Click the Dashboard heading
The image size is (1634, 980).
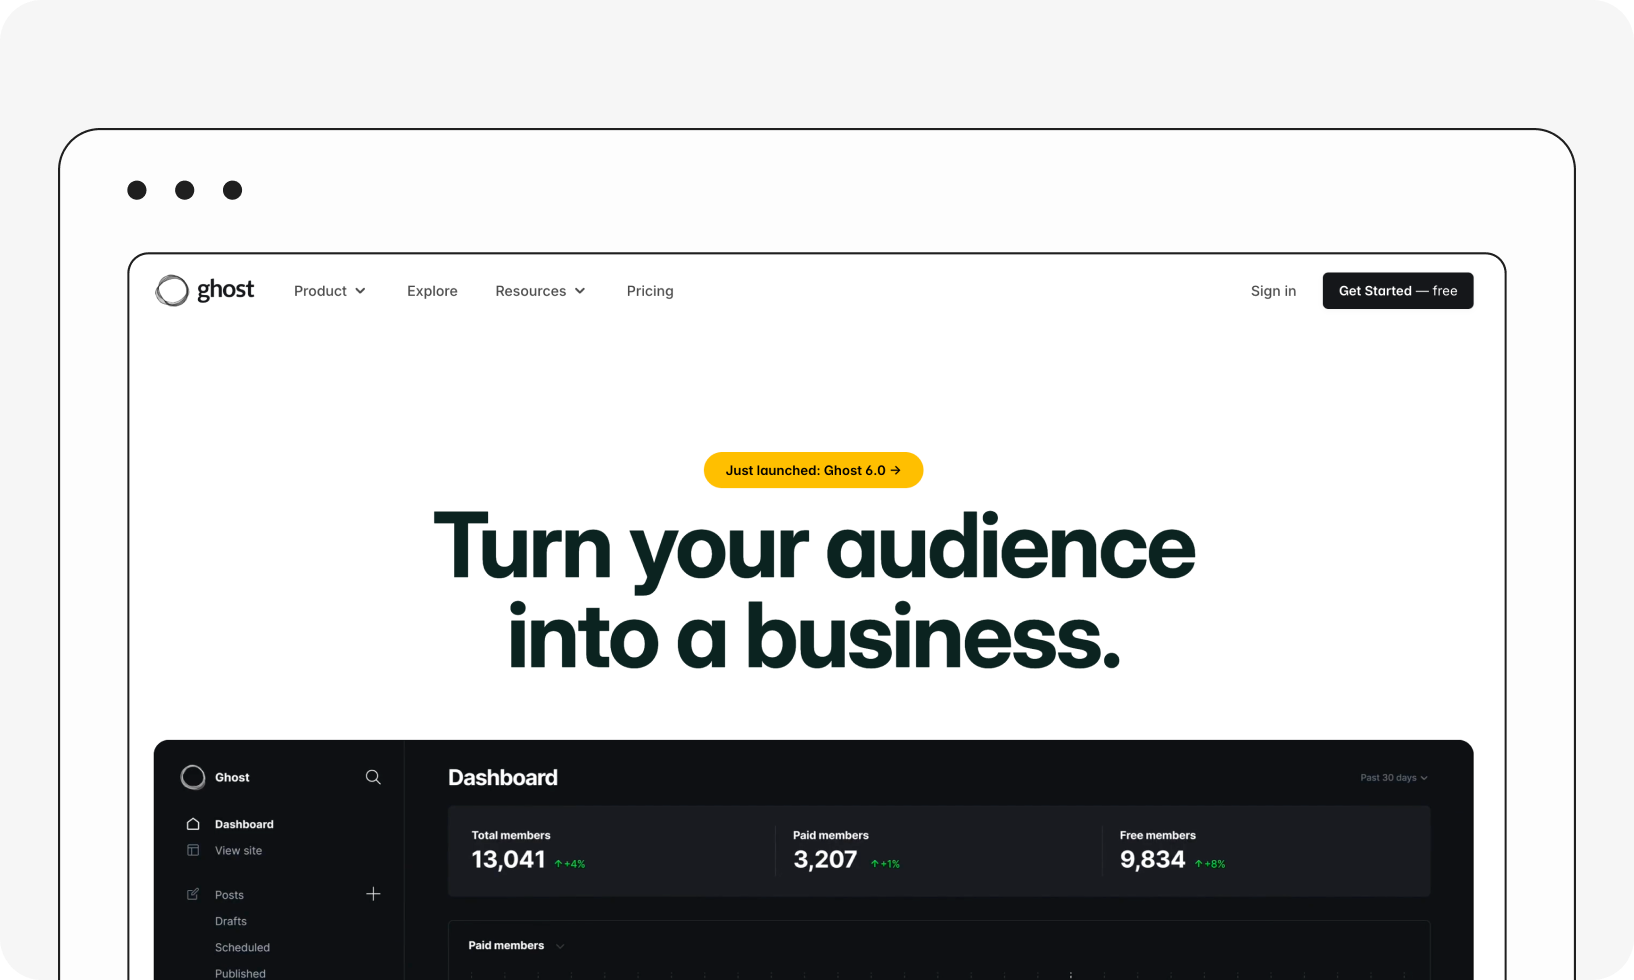[x=503, y=777]
